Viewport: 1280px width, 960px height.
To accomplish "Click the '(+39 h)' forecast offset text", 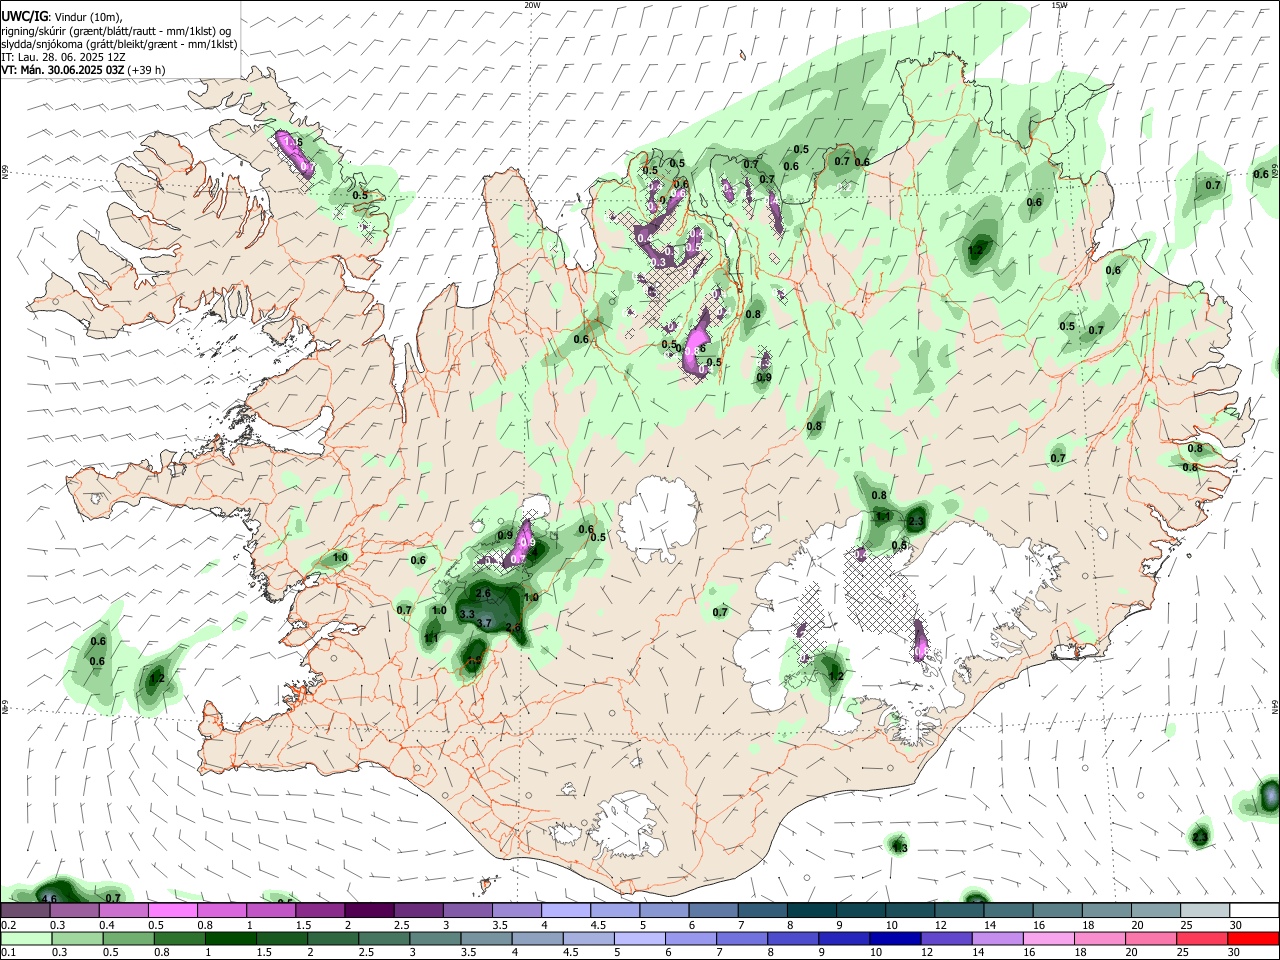I will [x=147, y=70].
